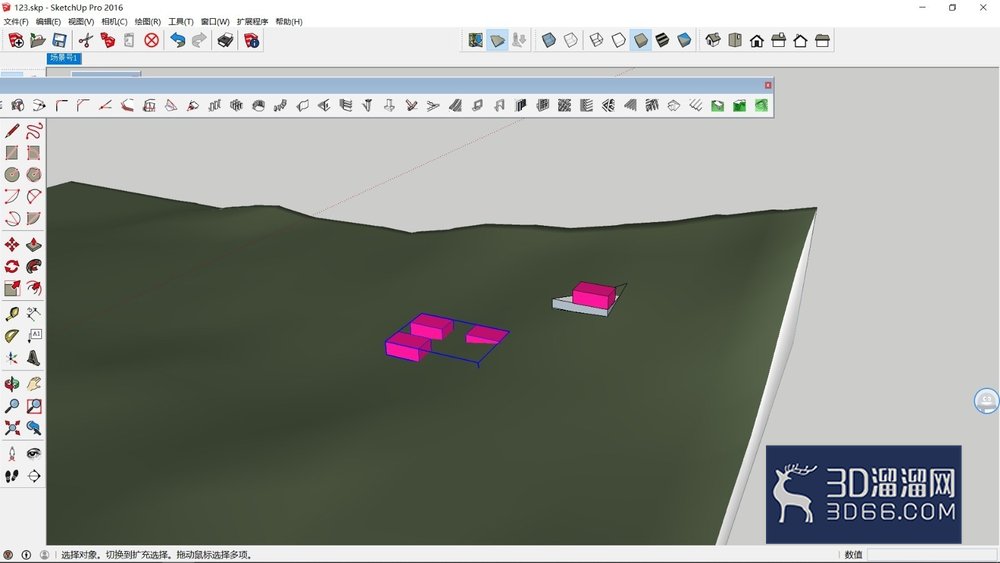Select the Look Around eye tool
This screenshot has width=1000, height=563.
[x=34, y=454]
